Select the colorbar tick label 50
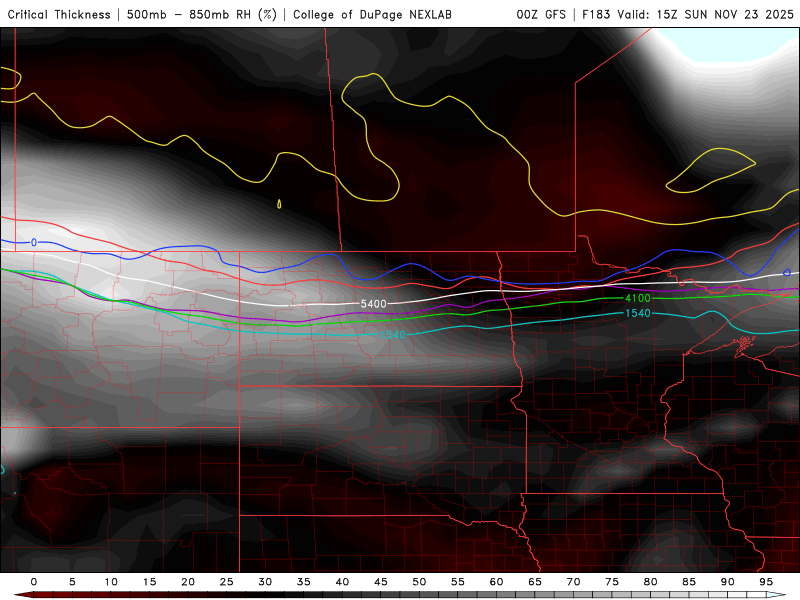Image resolution: width=800 pixels, height=600 pixels. pos(419,582)
